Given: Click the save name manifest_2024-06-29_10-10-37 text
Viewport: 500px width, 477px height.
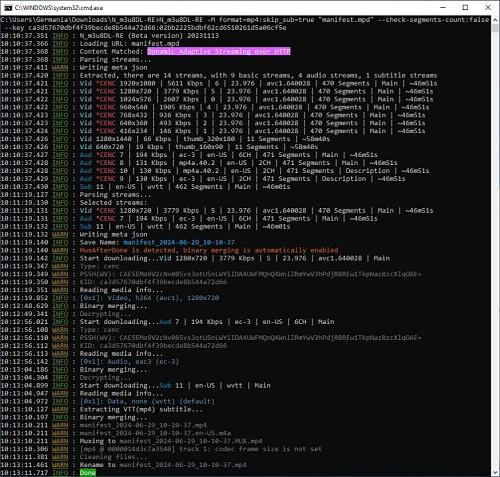Looking at the screenshot, I should tap(179, 242).
